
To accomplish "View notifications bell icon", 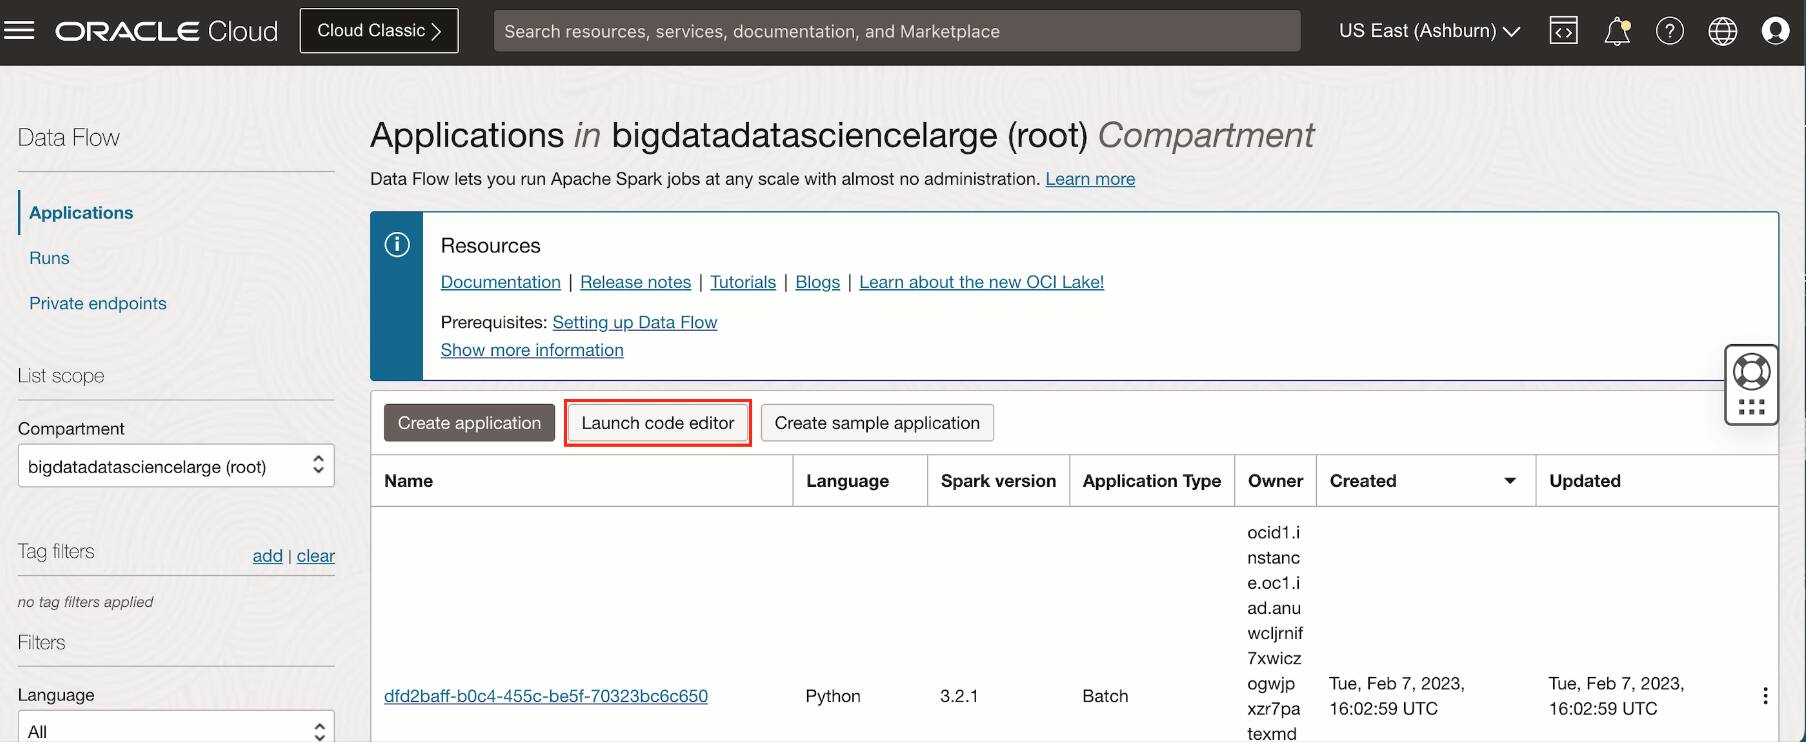I will pyautogui.click(x=1617, y=31).
